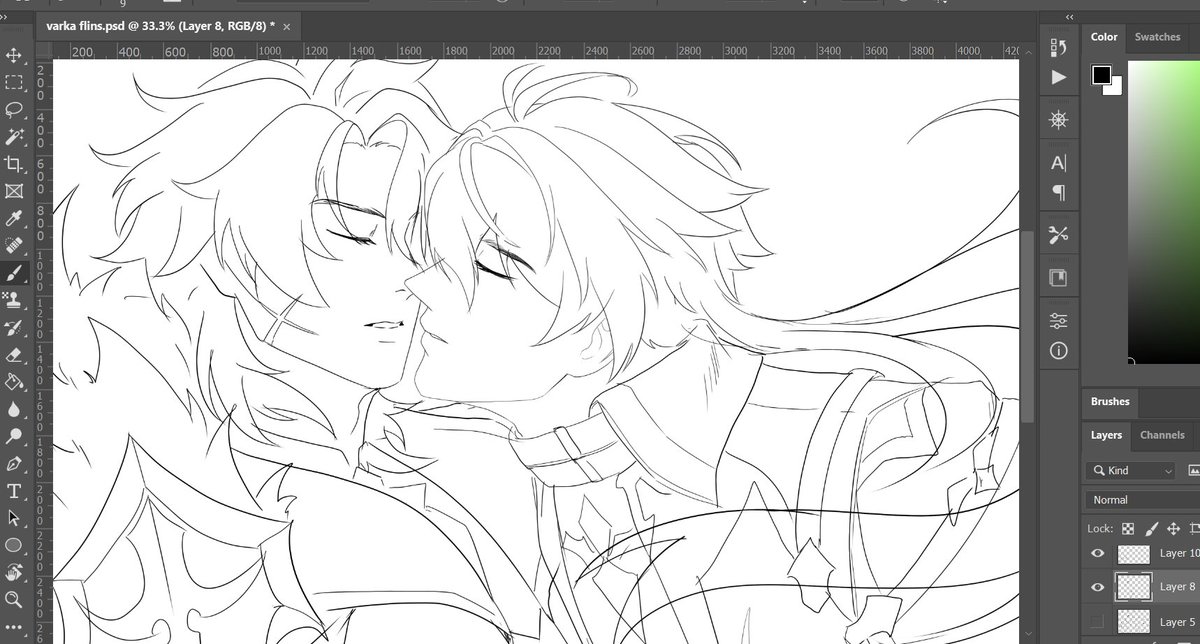Collapse the panel dock via double arrows
Screen dimensions: 1200x644
(x=1069, y=17)
